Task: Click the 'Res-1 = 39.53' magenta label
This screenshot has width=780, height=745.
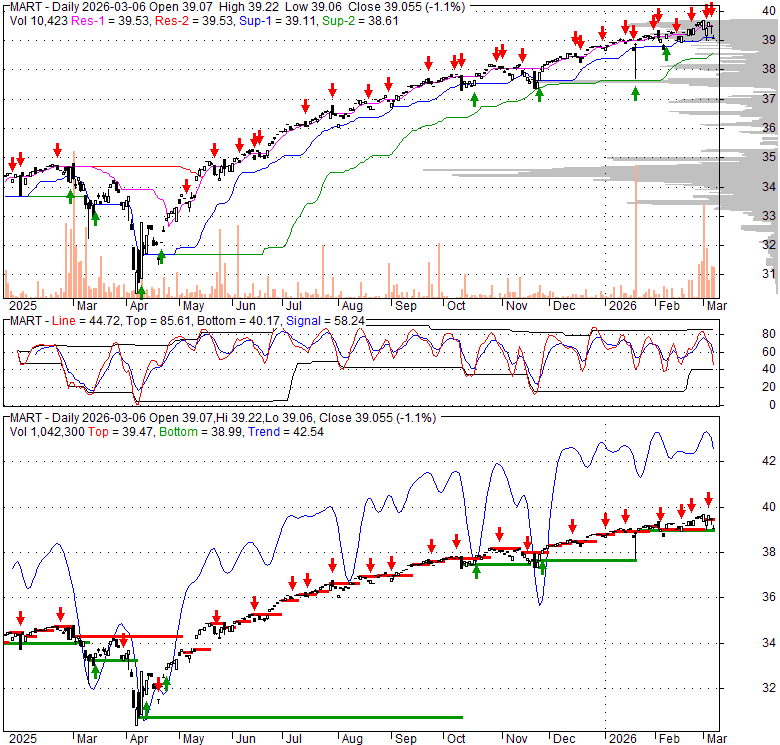Action: point(111,21)
